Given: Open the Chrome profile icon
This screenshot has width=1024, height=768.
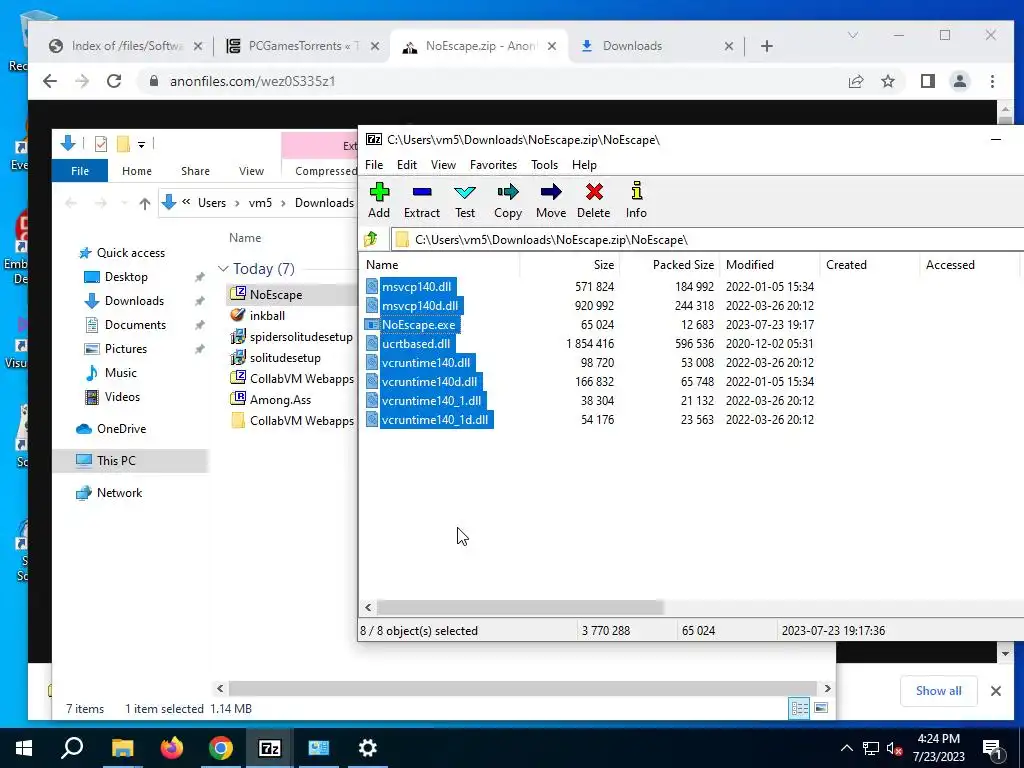Looking at the screenshot, I should pos(960,81).
